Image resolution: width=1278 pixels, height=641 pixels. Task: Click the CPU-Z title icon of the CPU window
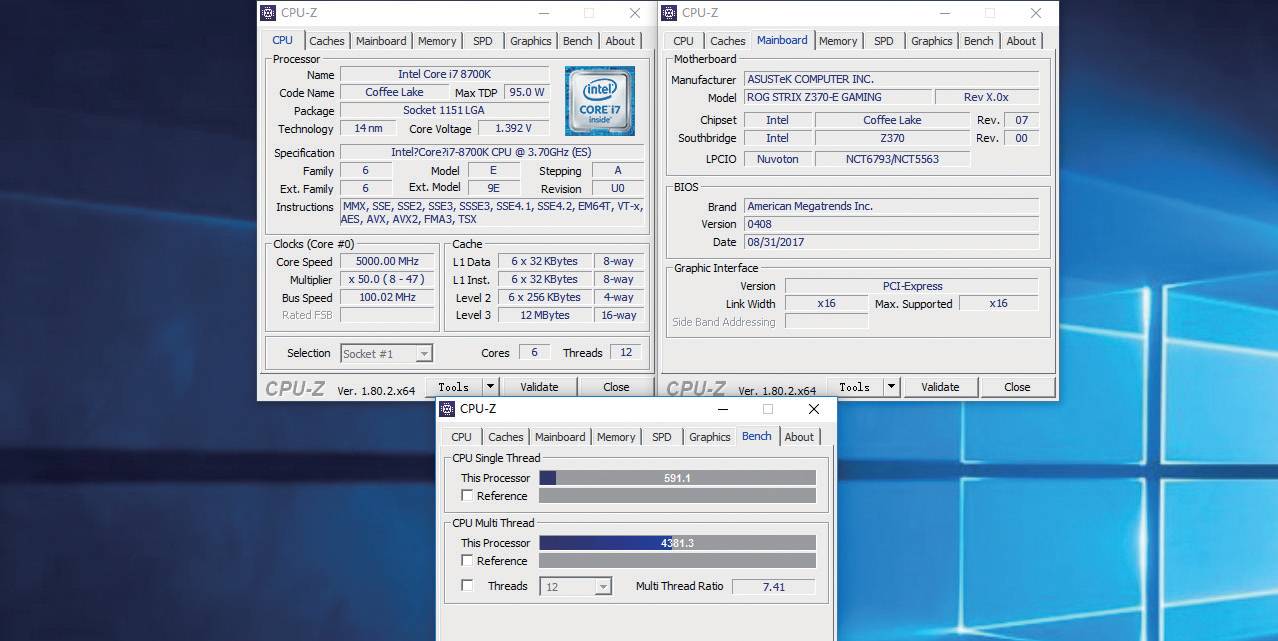pyautogui.click(x=268, y=13)
